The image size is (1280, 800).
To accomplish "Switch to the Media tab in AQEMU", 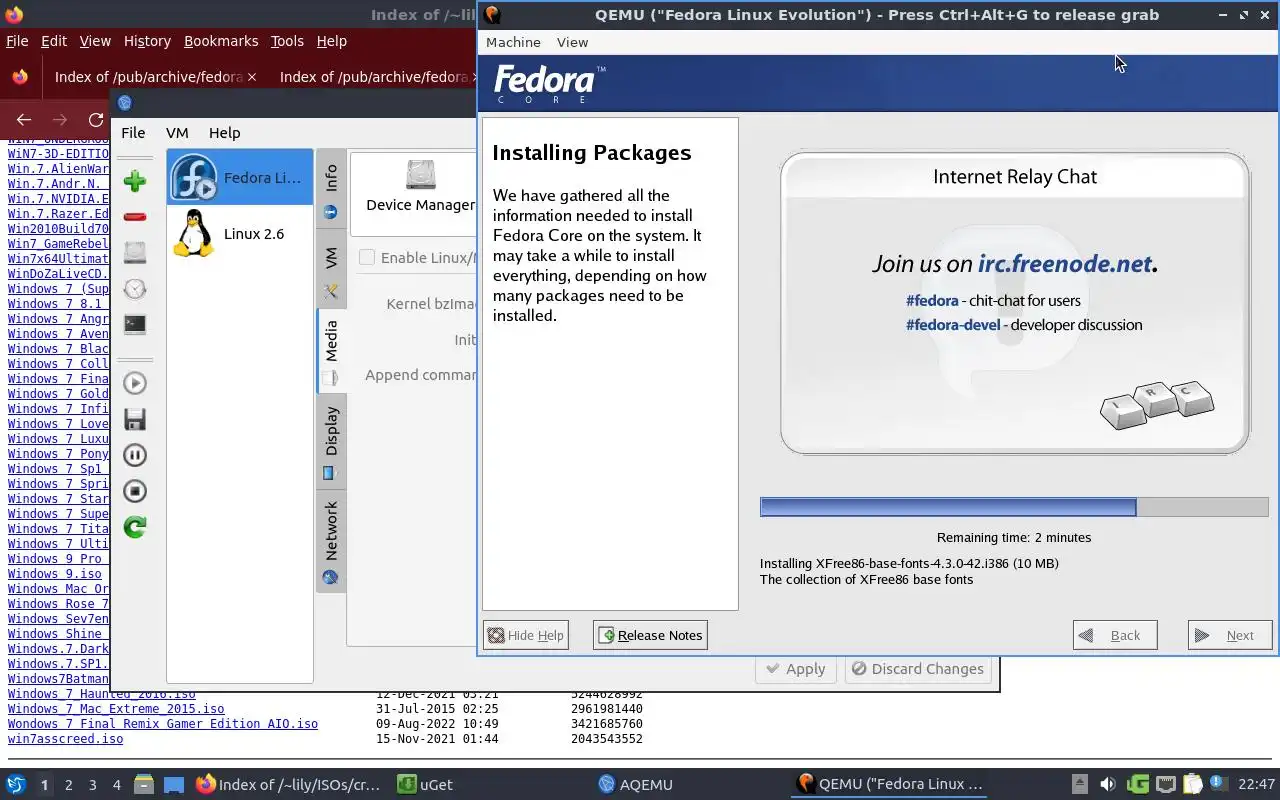I will coord(331,351).
